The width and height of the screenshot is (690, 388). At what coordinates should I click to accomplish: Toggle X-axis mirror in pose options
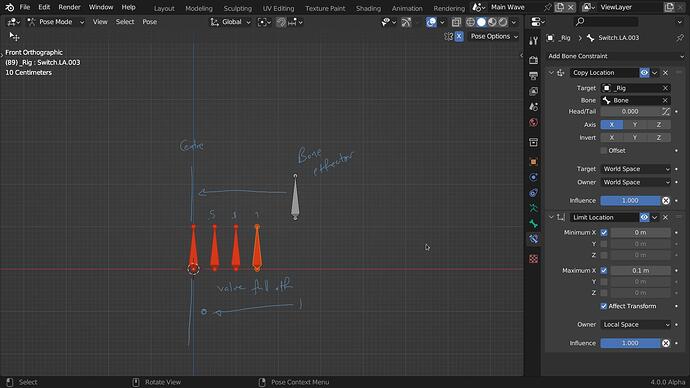pyautogui.click(x=459, y=37)
